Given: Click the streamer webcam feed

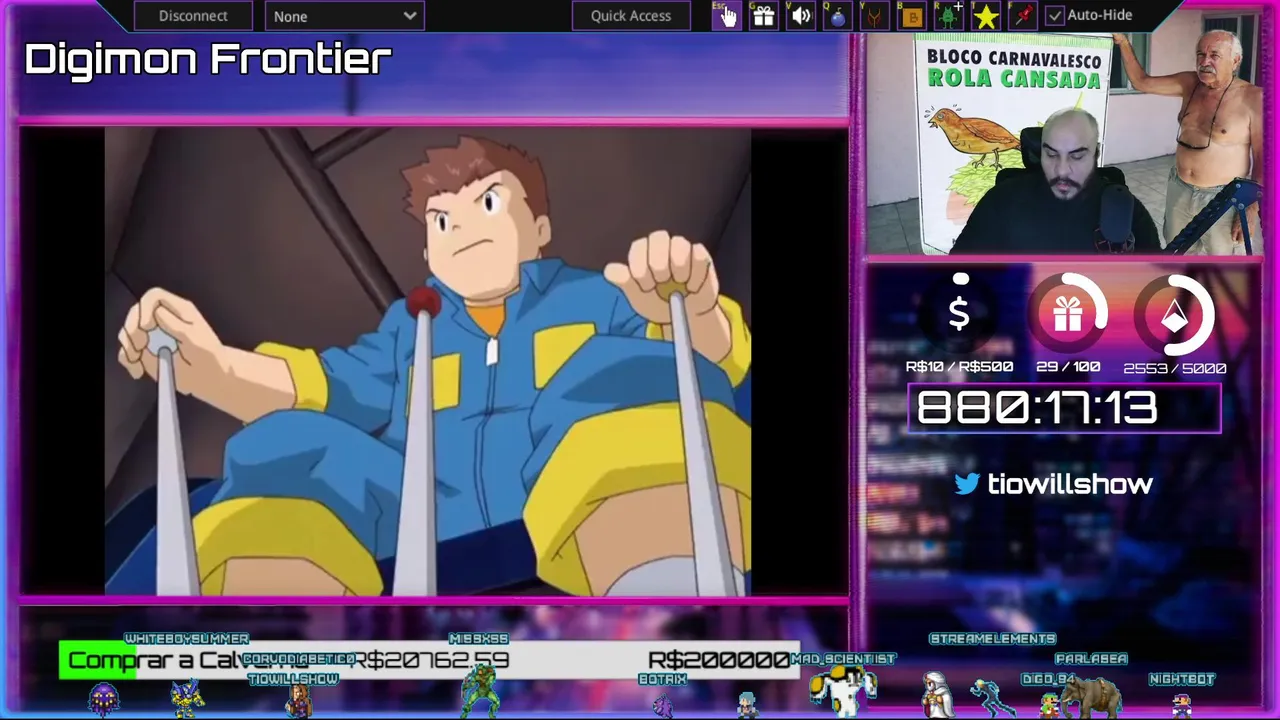Looking at the screenshot, I should pyautogui.click(x=1064, y=144).
